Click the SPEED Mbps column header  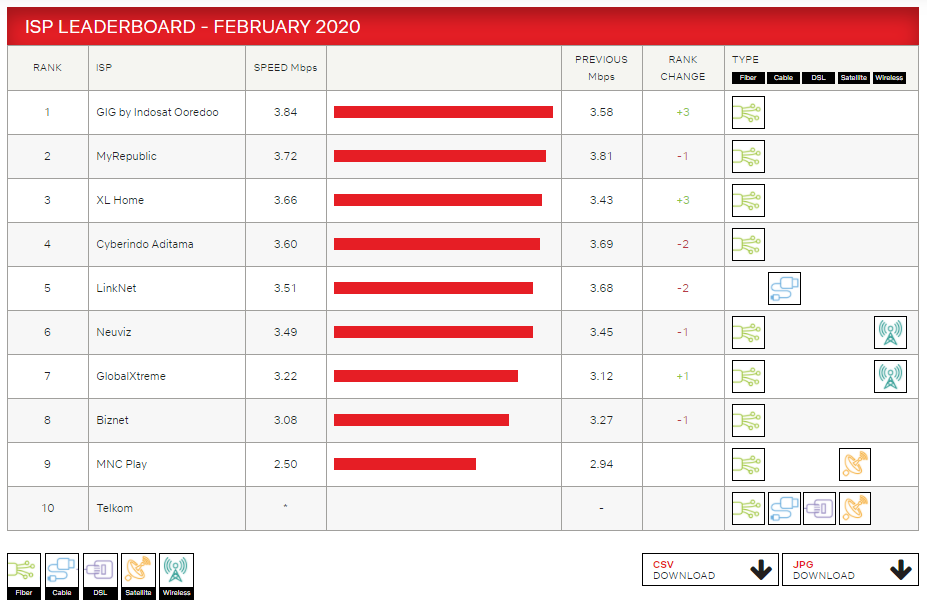coord(286,67)
